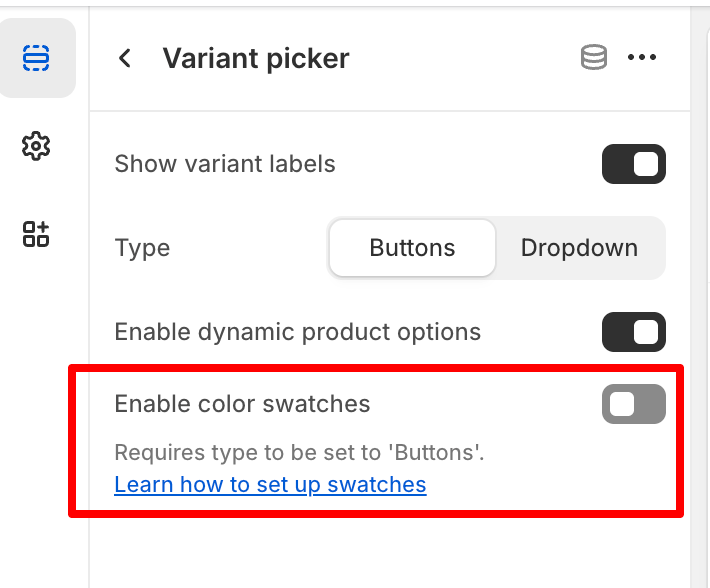
Task: Click the Enable color swatches label
Action: tap(242, 404)
